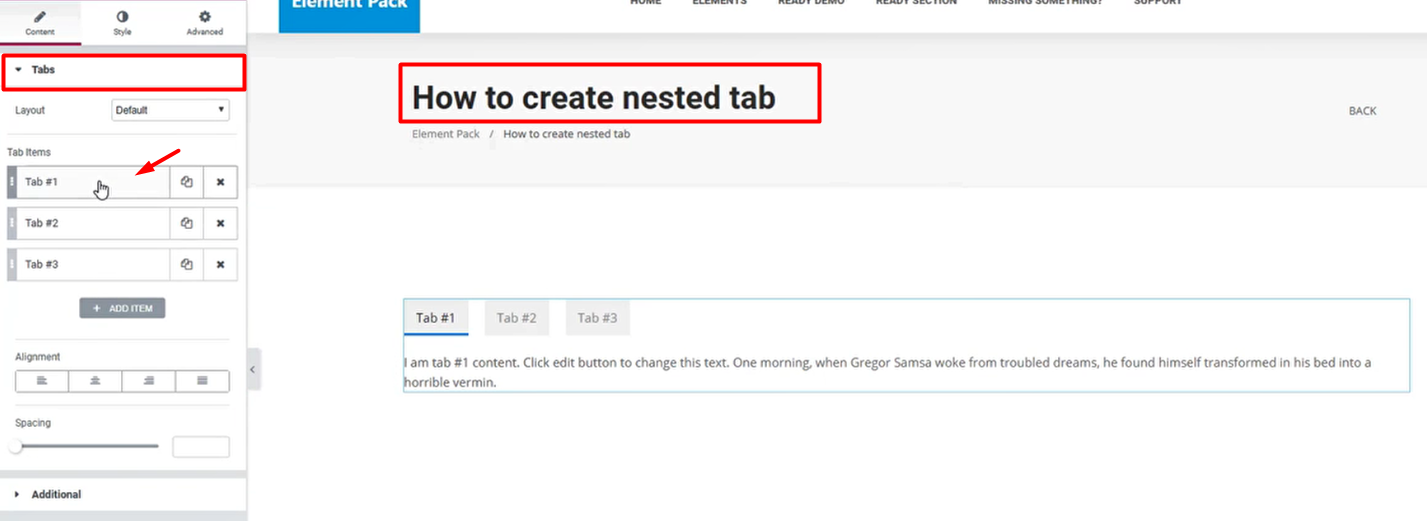Remove the Tab #2 item
The height and width of the screenshot is (521, 1427).
pos(220,223)
